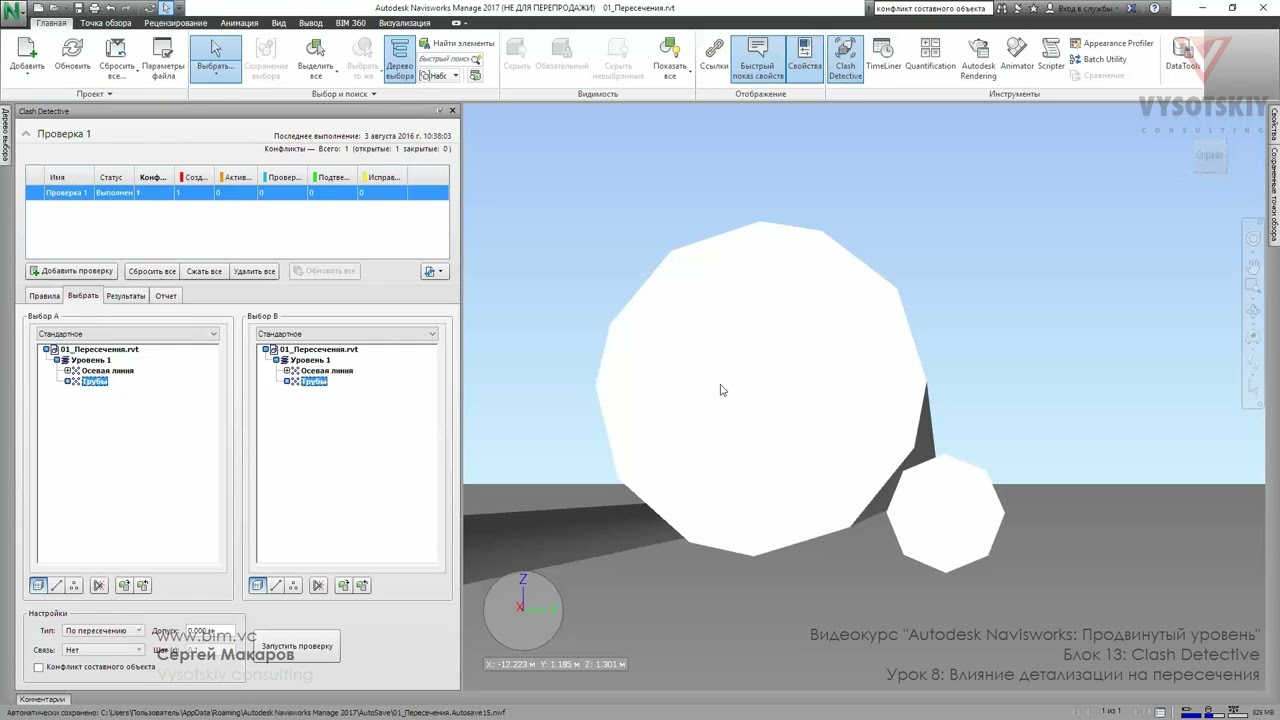Click the help question mark icon
The image size is (1280, 720).
tap(1155, 8)
